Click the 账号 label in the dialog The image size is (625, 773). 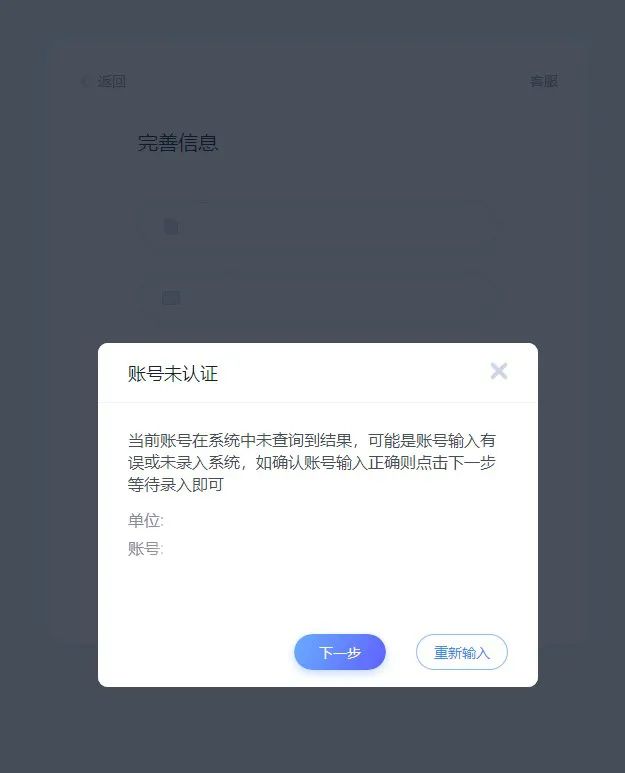(145, 549)
